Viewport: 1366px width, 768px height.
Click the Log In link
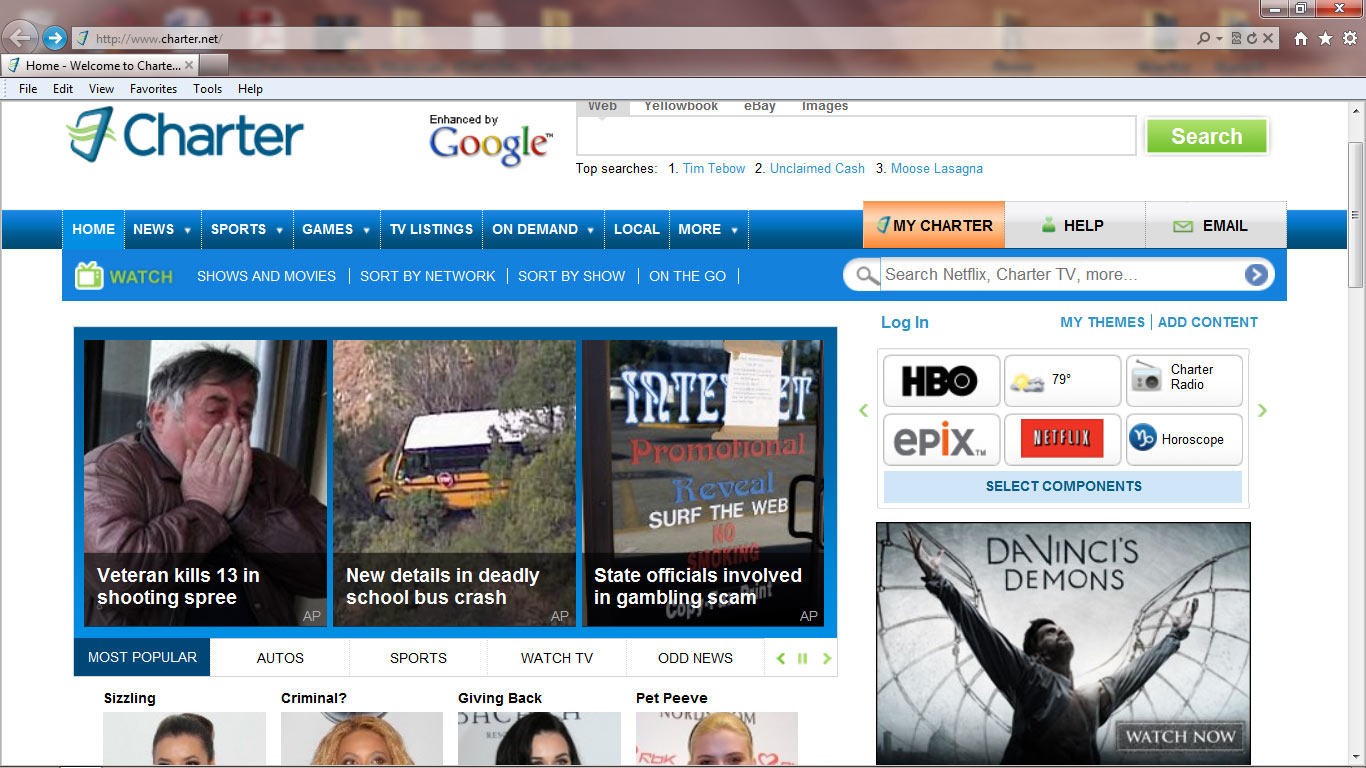(x=905, y=322)
